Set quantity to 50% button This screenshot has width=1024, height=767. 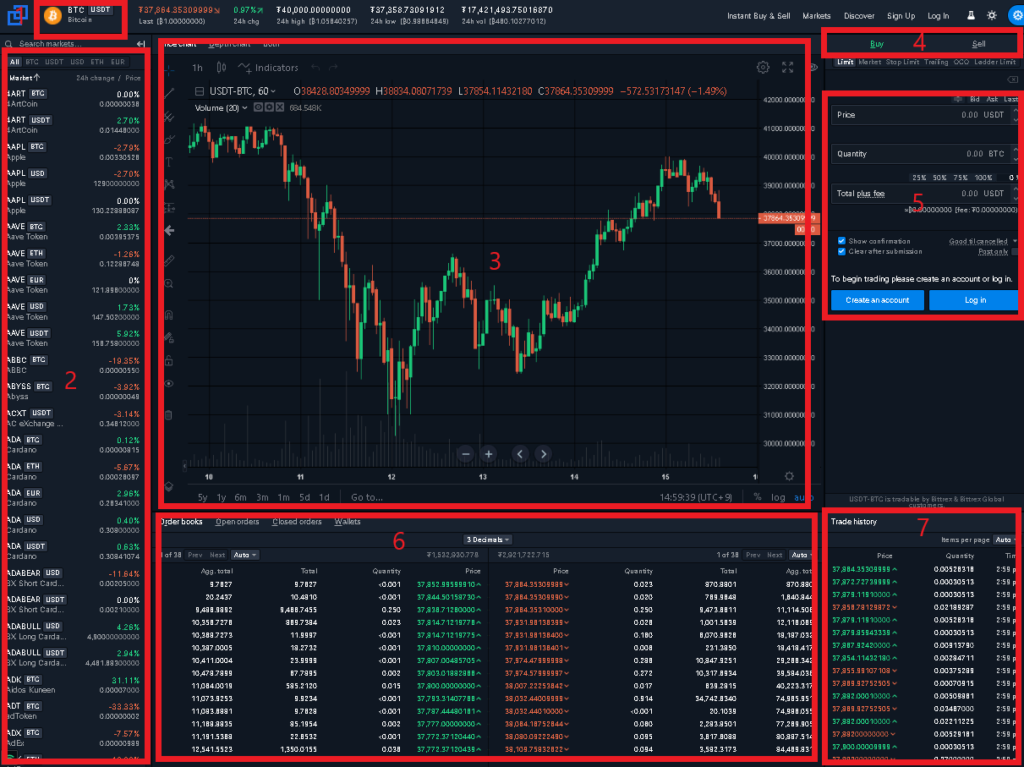click(940, 178)
